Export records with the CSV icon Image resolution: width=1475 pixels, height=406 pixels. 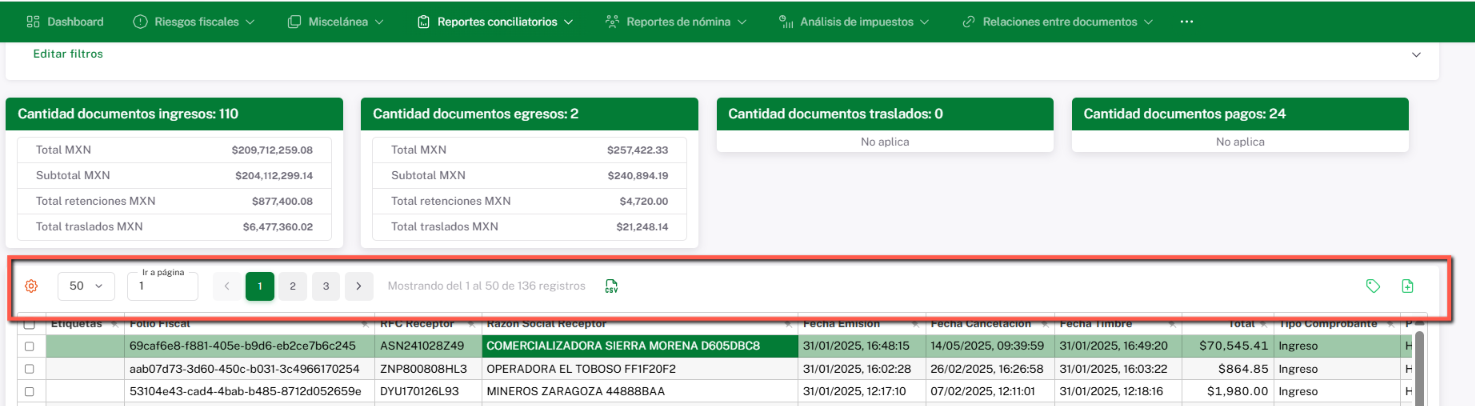(611, 286)
